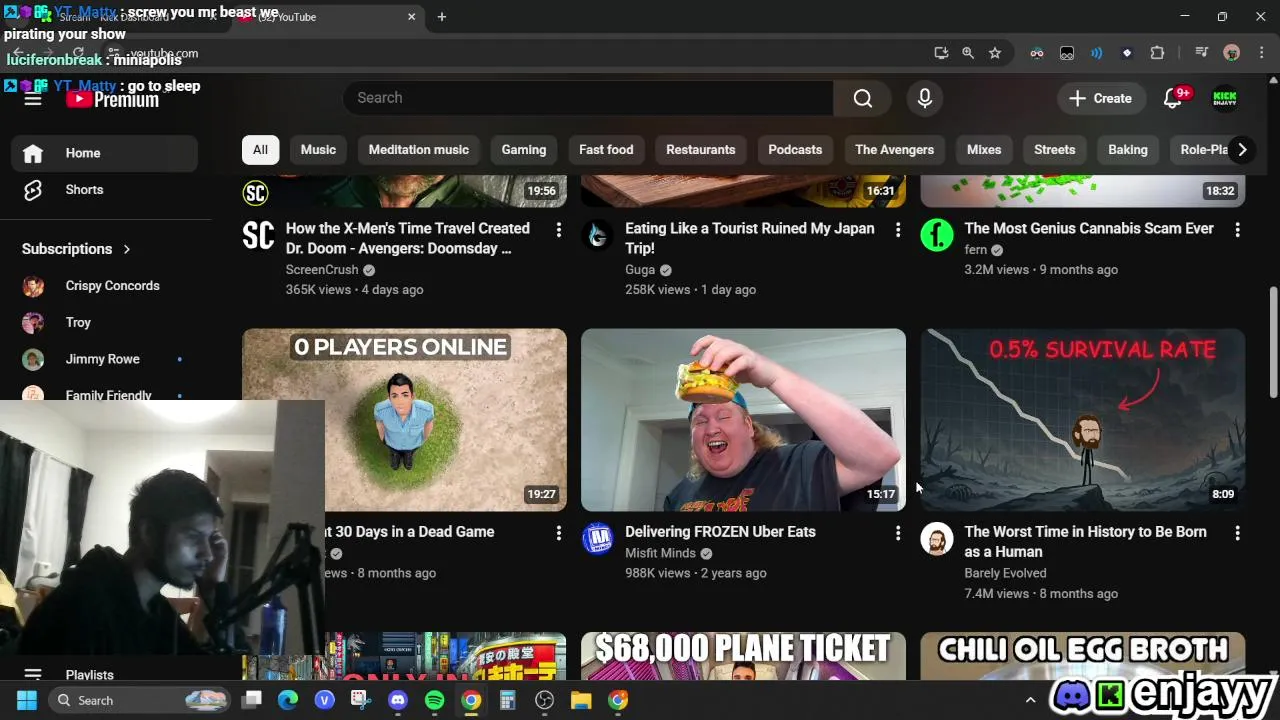The image size is (1280, 720).
Task: Open video The Most Genius Cannabis Scam Ever
Action: pos(1089,229)
